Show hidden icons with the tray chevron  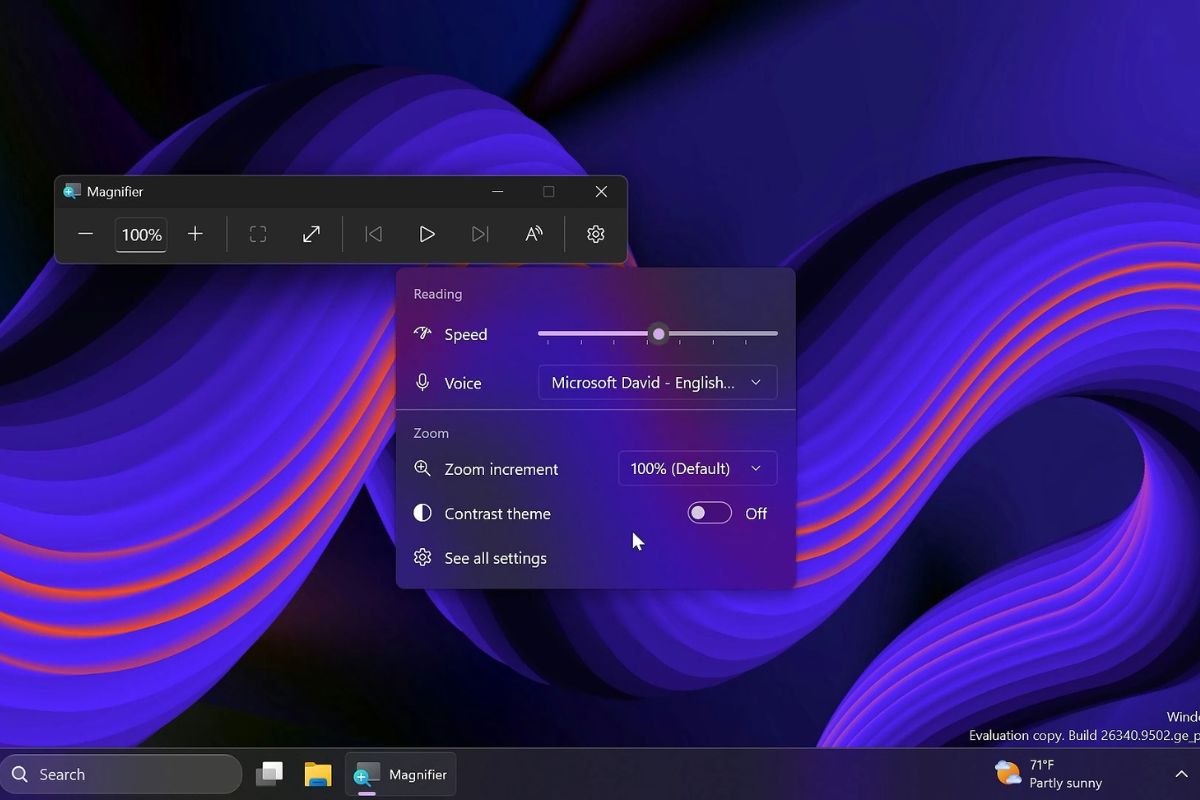(x=1180, y=774)
